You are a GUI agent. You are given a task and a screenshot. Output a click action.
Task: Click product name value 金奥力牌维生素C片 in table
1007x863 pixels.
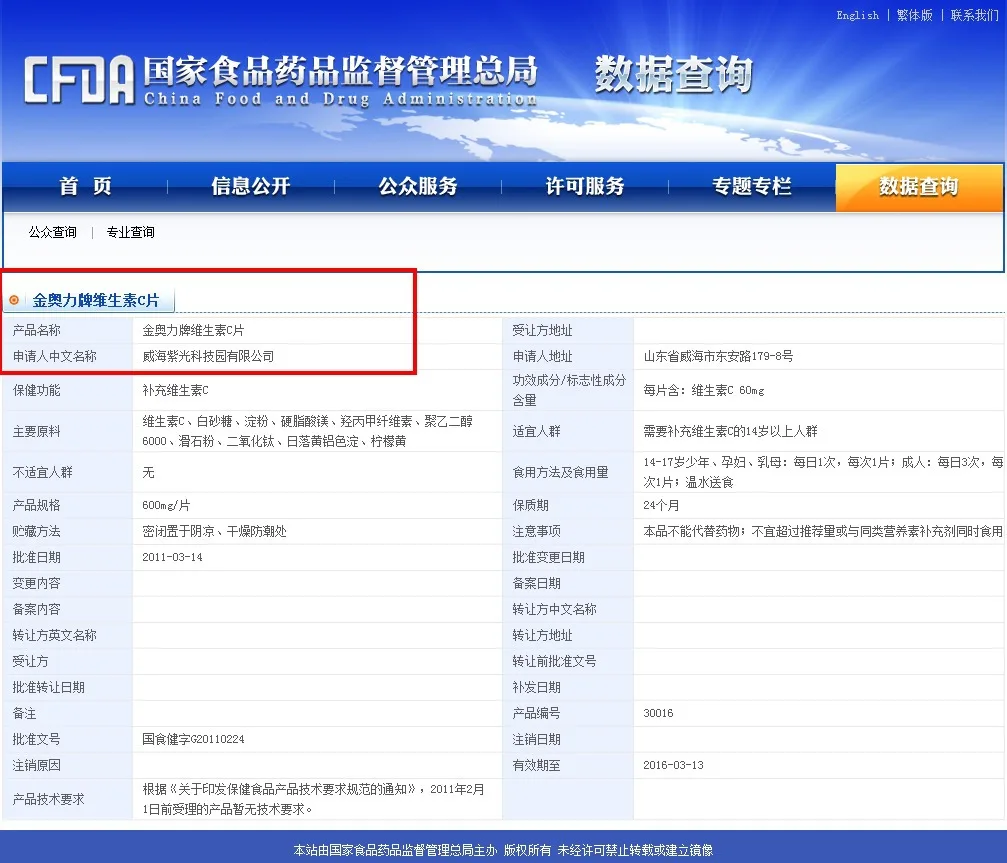coord(193,330)
